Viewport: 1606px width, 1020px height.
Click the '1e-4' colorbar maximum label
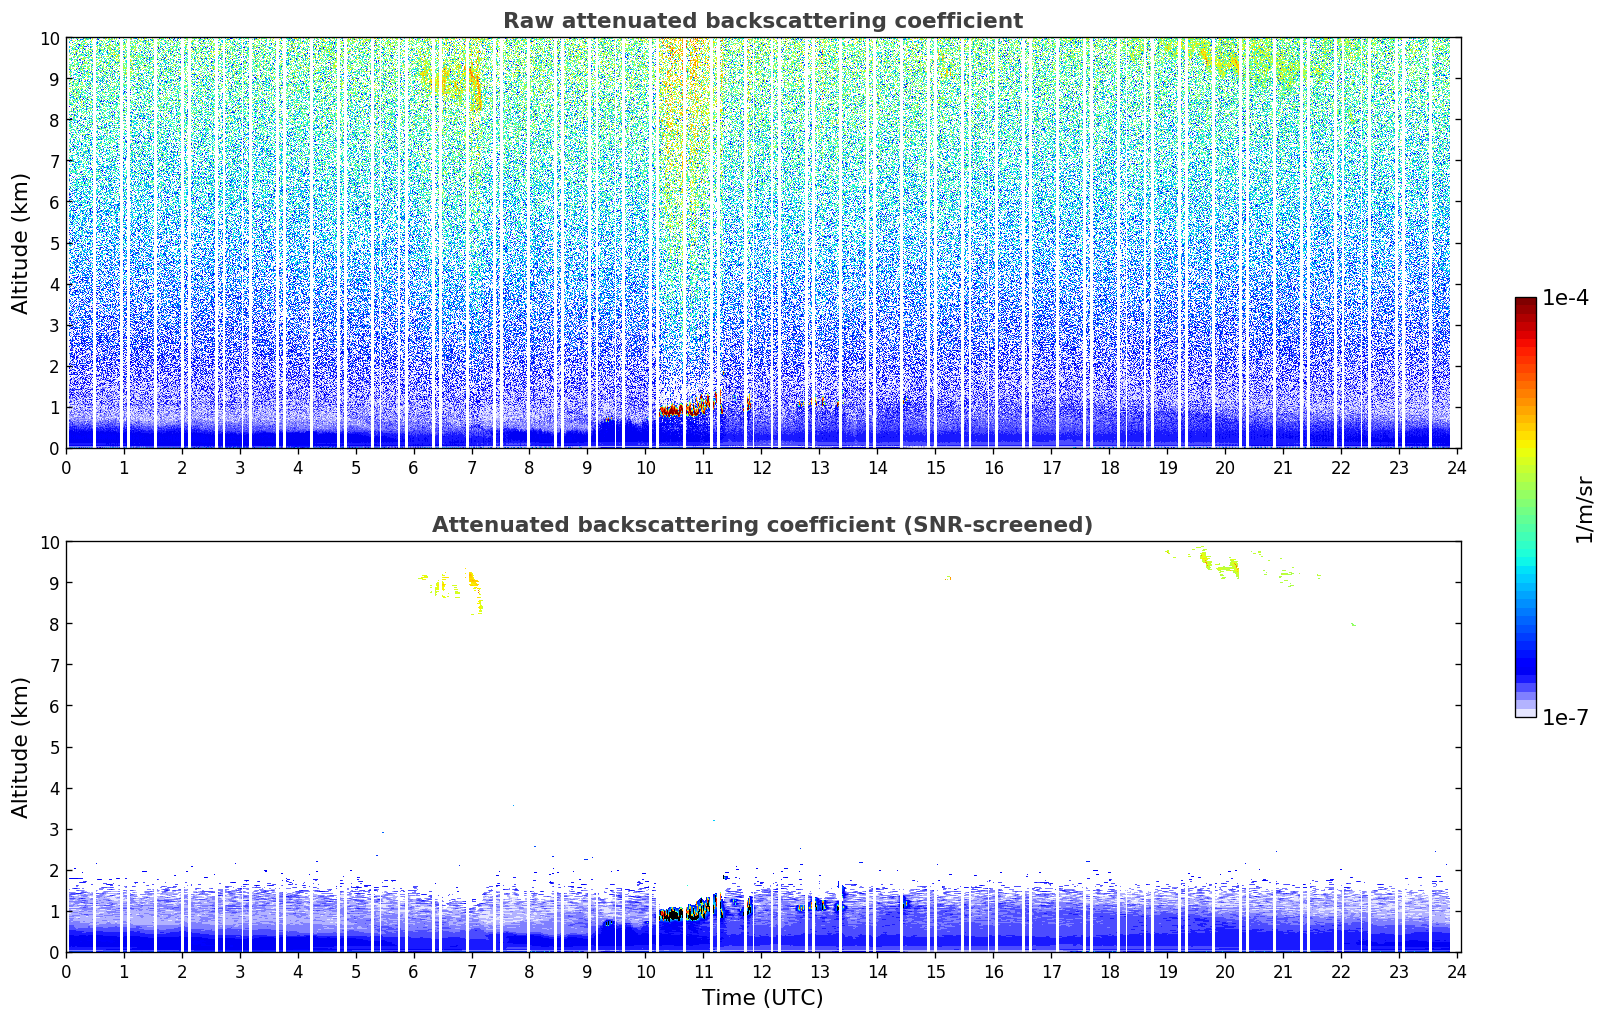tap(1565, 298)
